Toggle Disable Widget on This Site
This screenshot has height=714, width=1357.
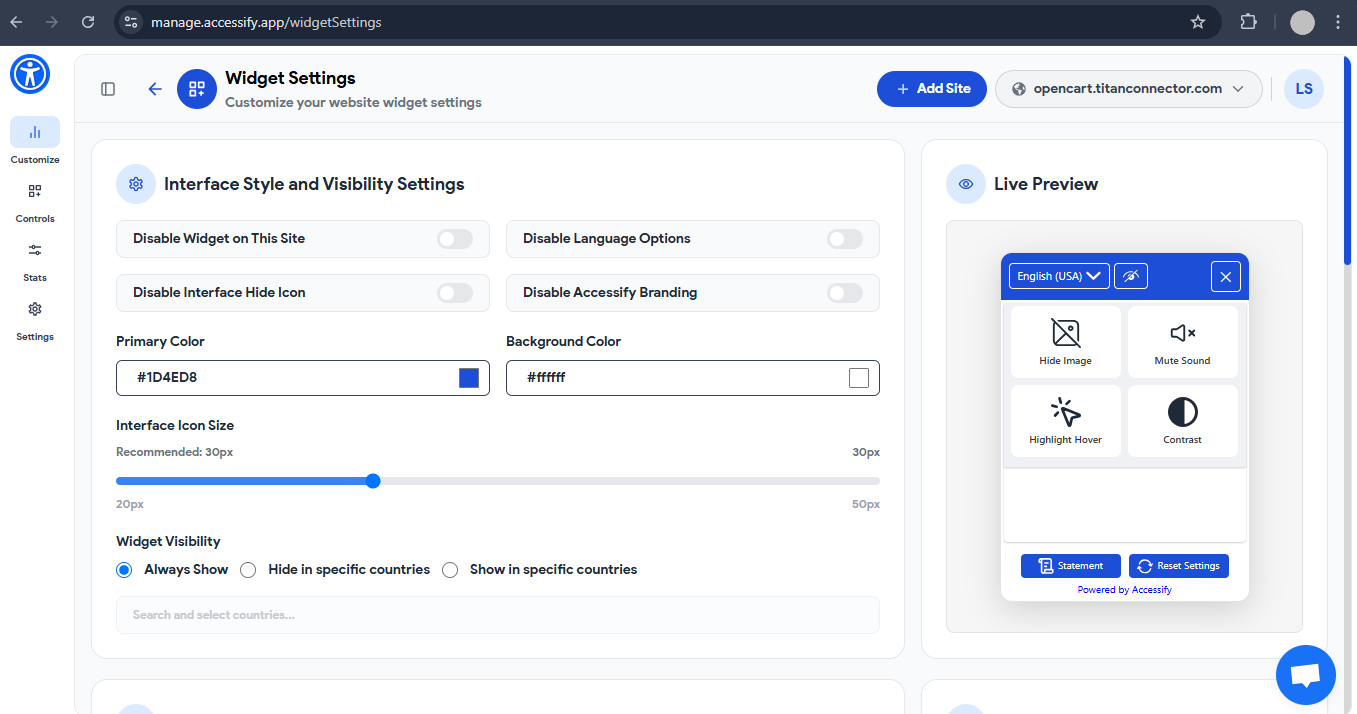[454, 239]
